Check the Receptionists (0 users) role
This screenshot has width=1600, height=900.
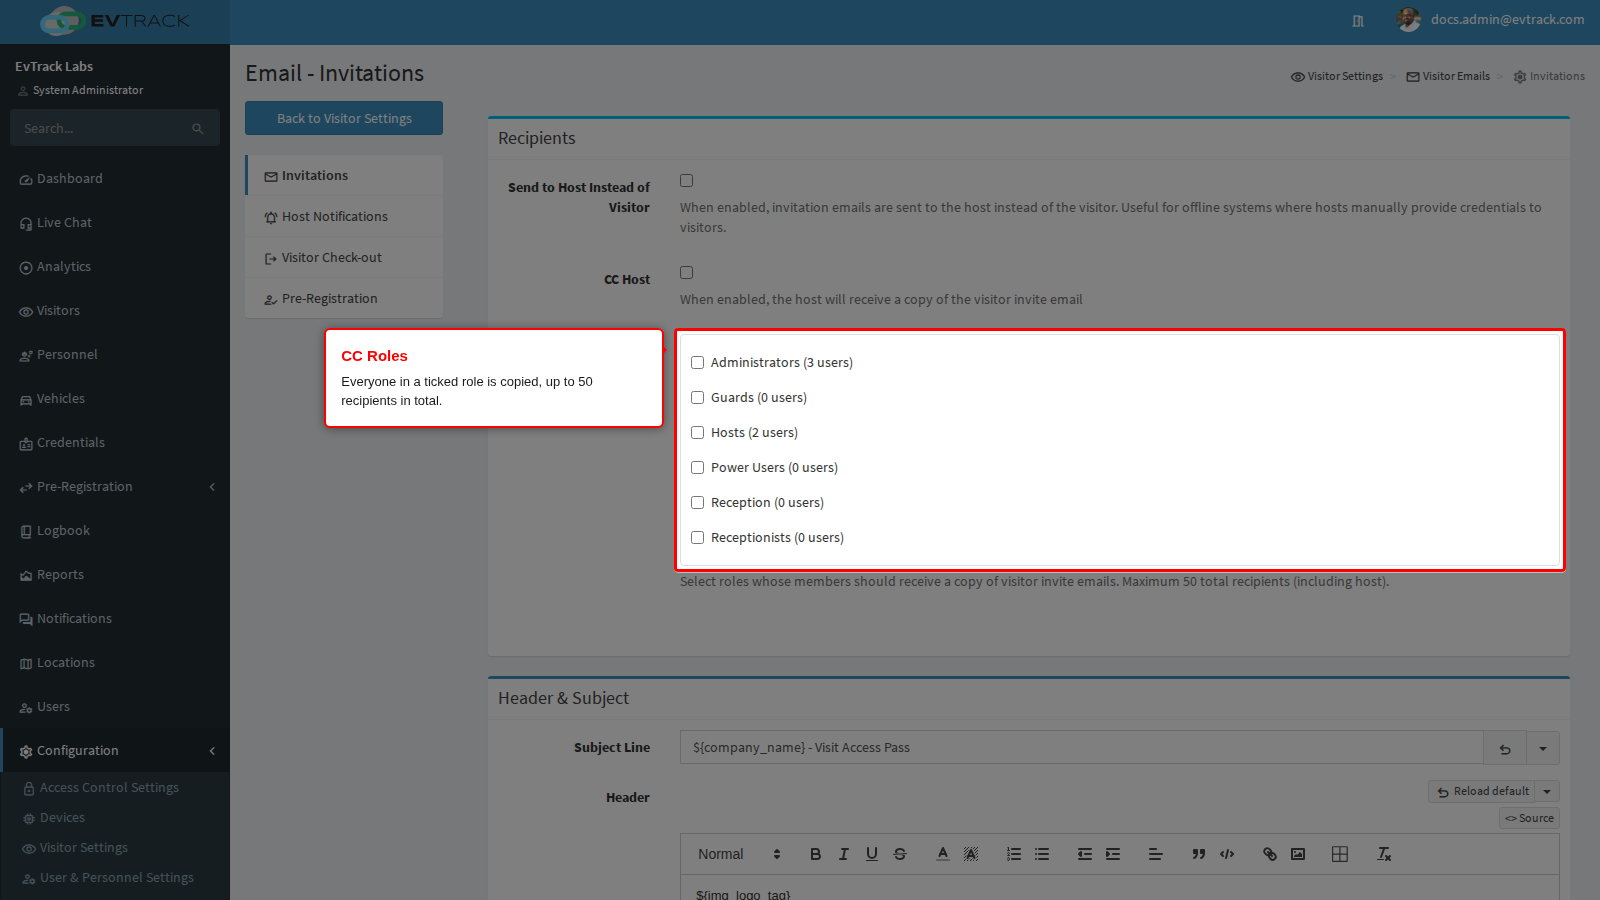coord(698,538)
